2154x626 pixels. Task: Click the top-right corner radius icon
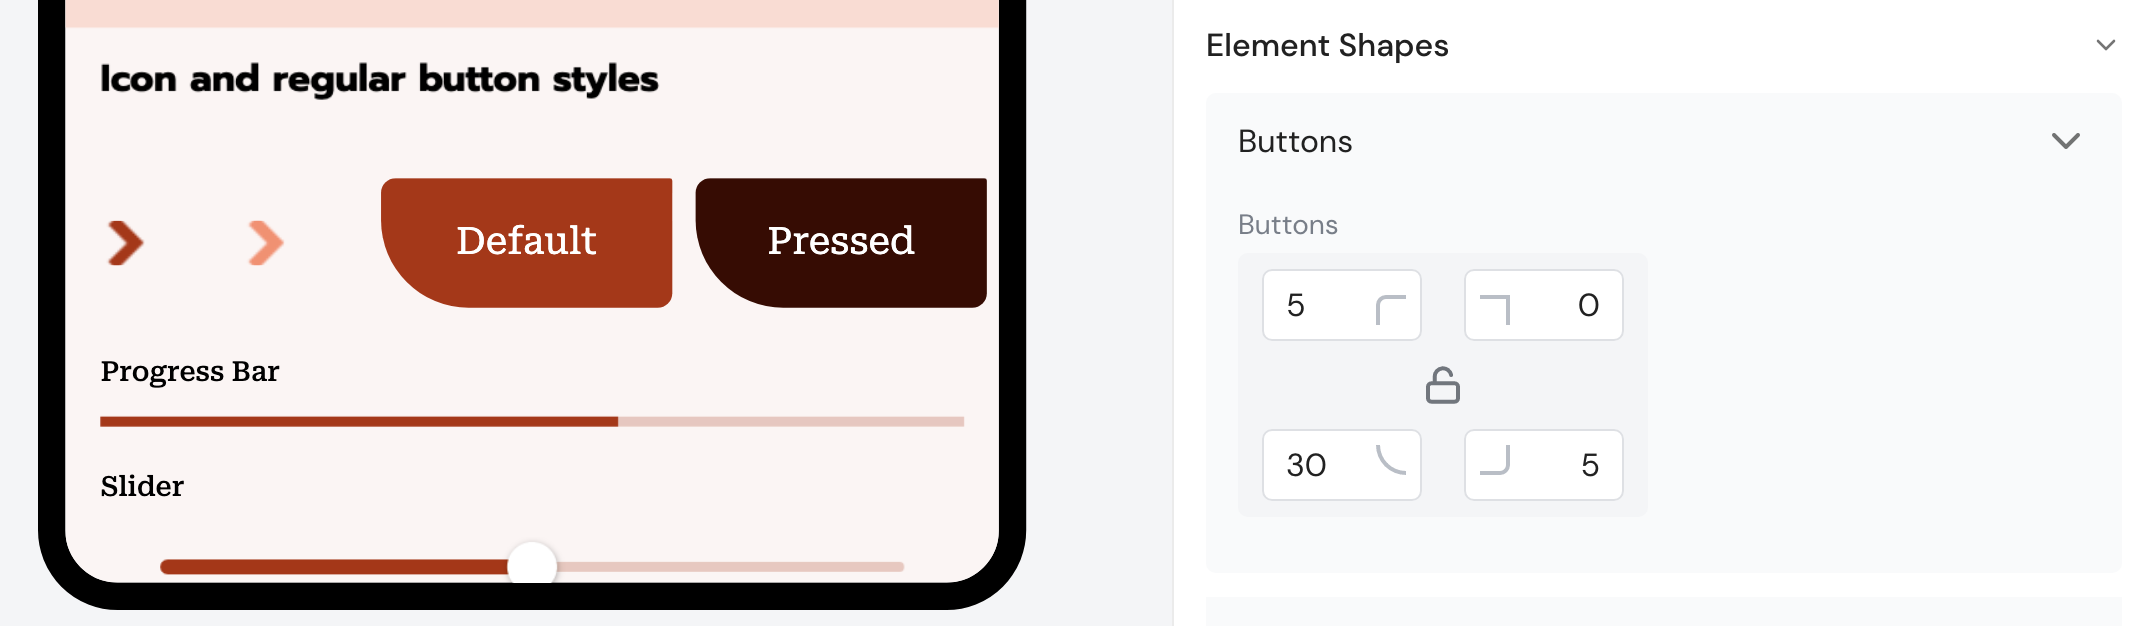pyautogui.click(x=1495, y=310)
